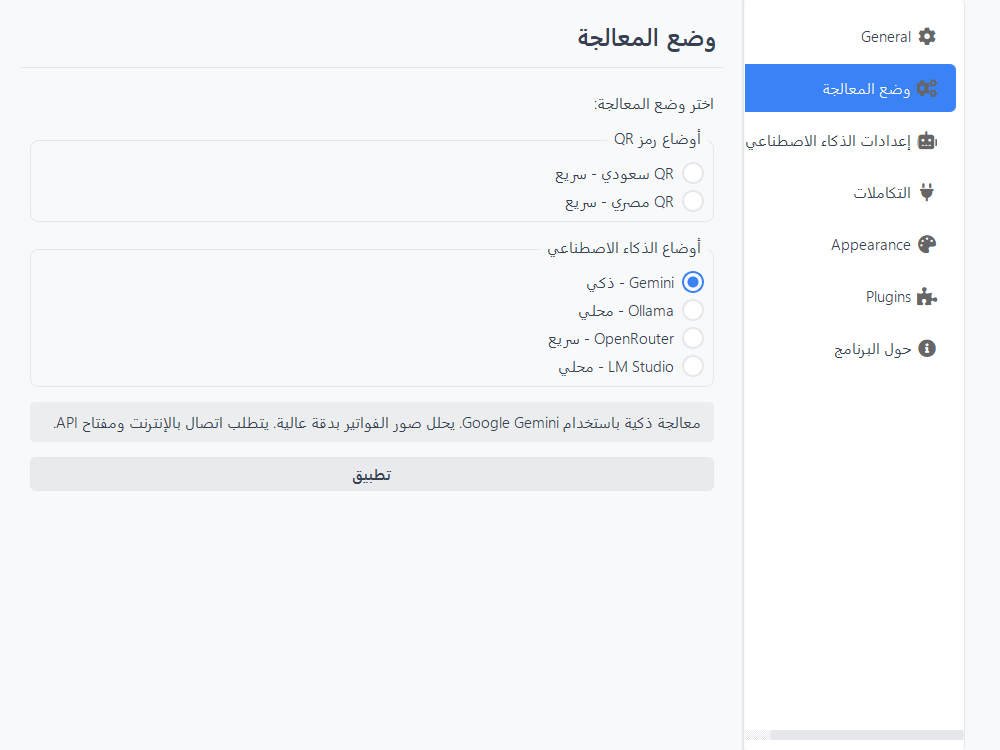Select OpenRouter - سريع radio button
Screen dimensions: 1000x750
692,339
